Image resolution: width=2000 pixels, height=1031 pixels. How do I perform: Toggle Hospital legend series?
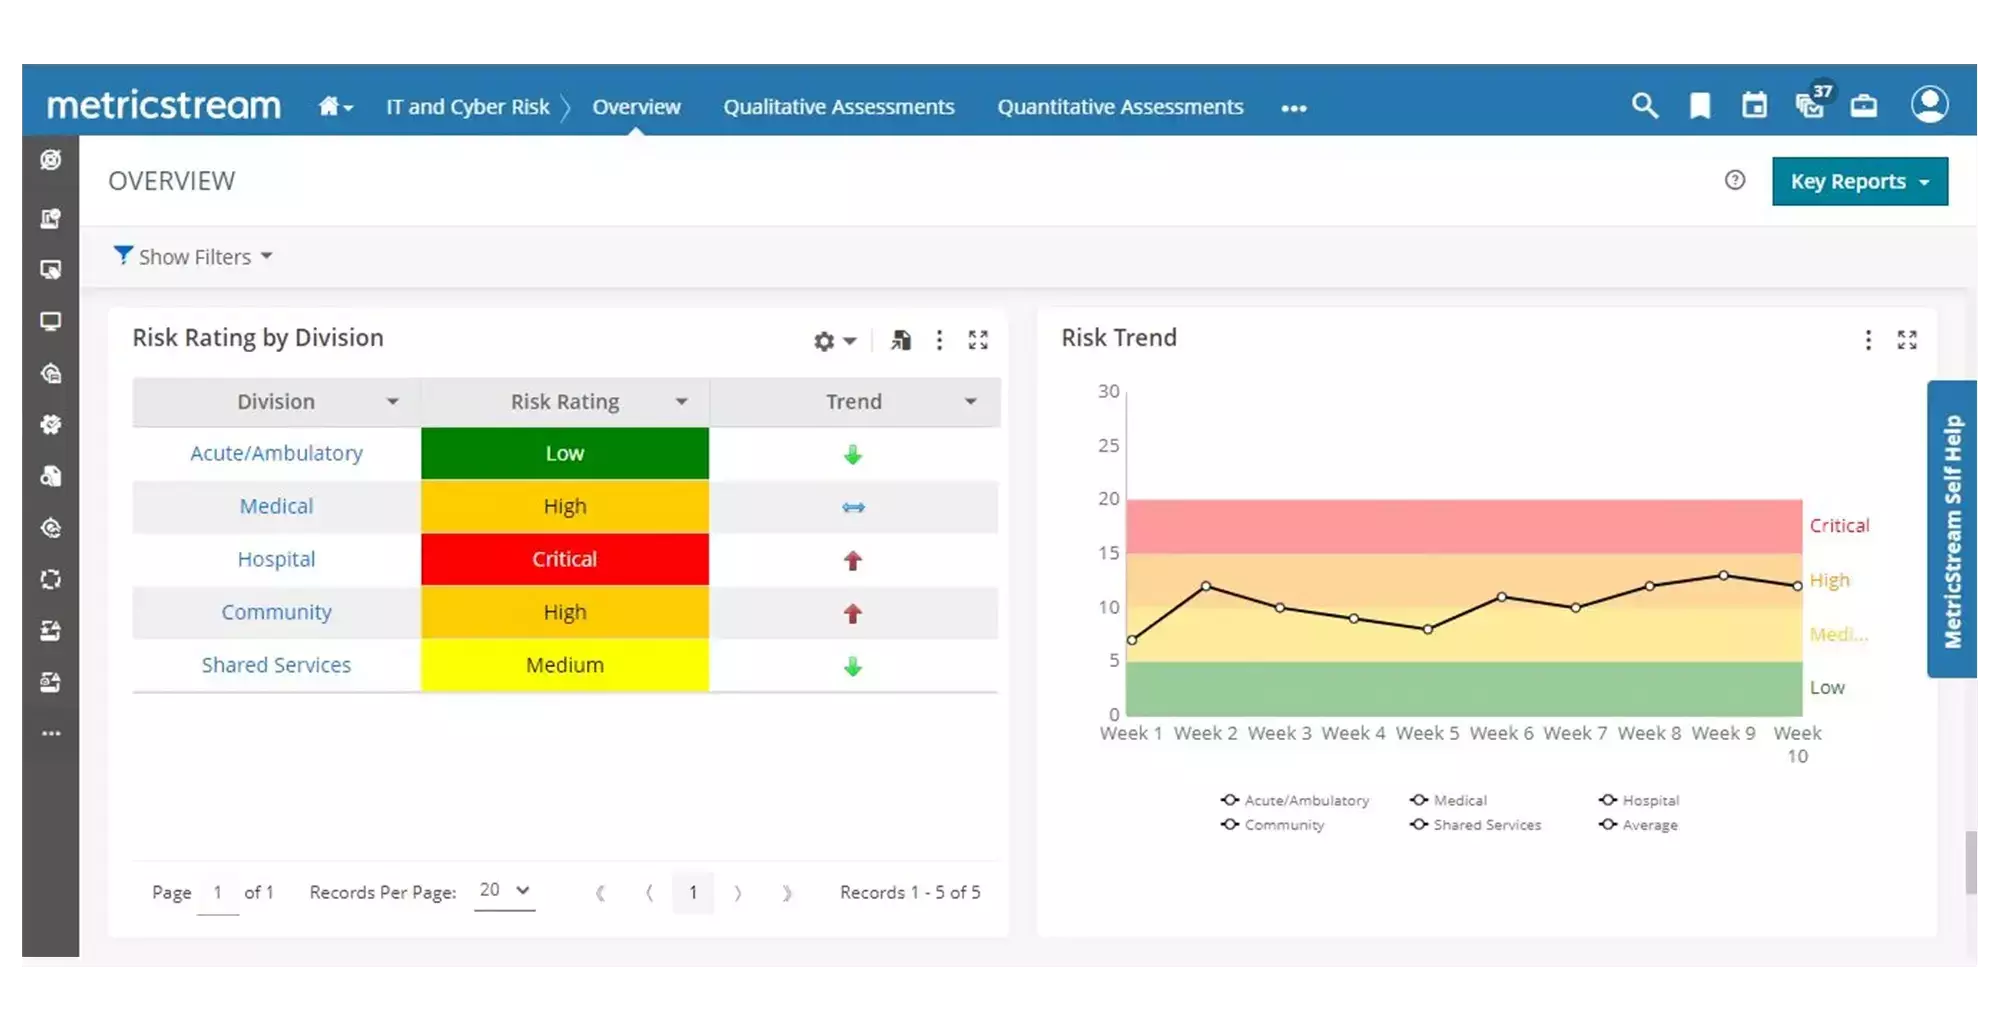click(1639, 800)
